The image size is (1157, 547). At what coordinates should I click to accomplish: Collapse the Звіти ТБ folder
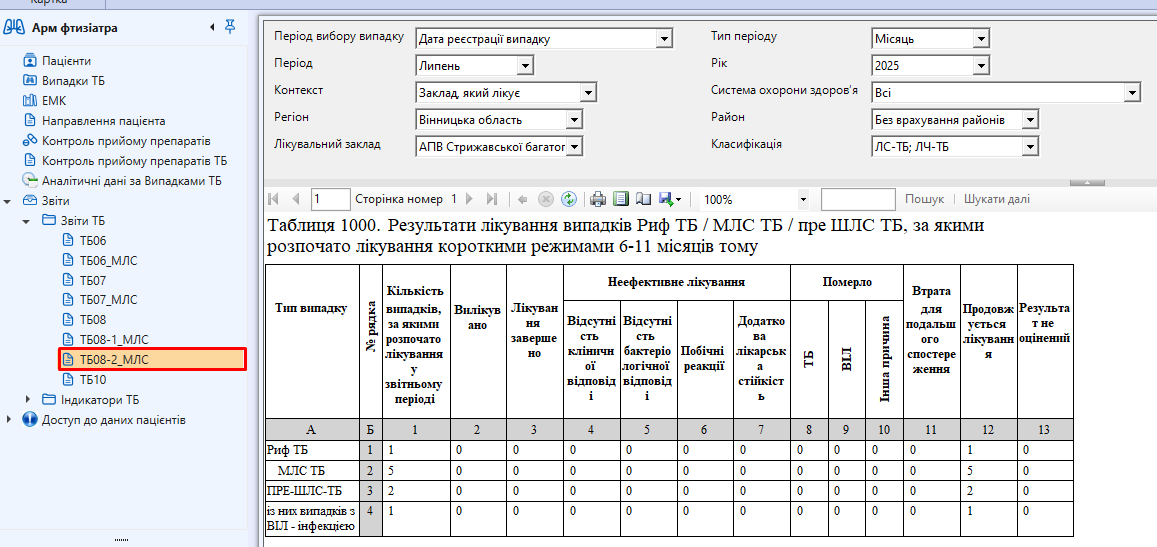tap(27, 220)
